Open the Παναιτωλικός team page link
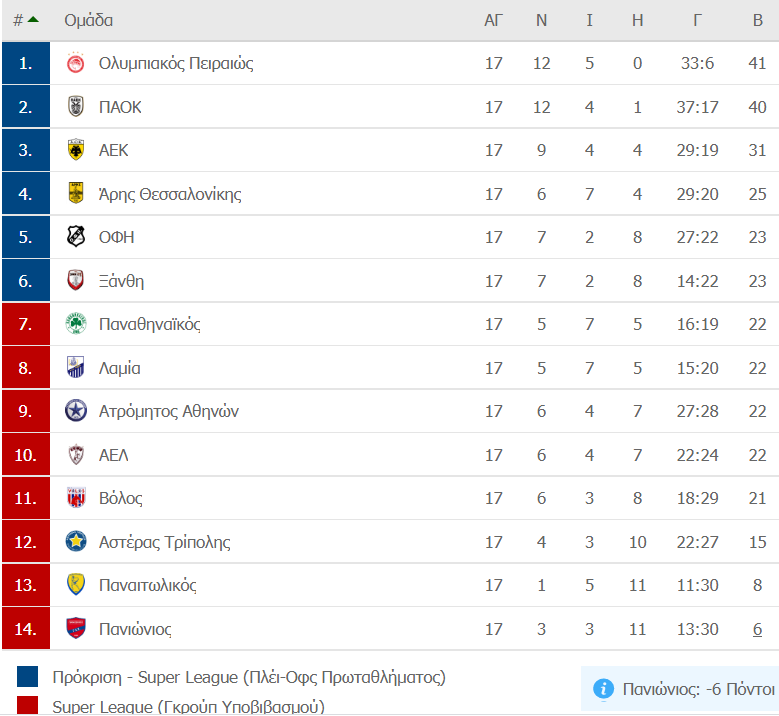The width and height of the screenshot is (779, 716). pyautogui.click(x=148, y=585)
